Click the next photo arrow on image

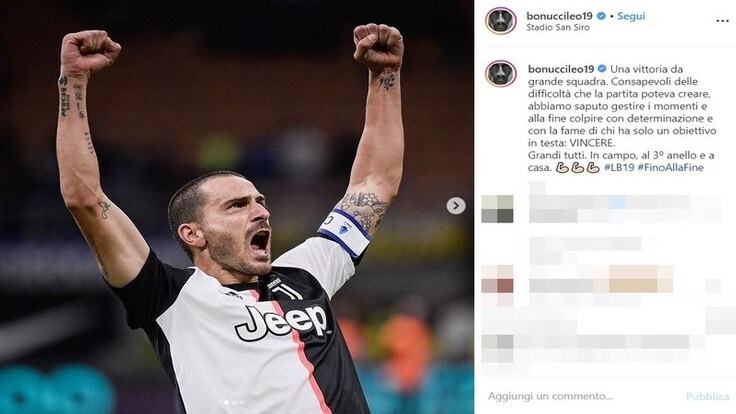pos(455,206)
